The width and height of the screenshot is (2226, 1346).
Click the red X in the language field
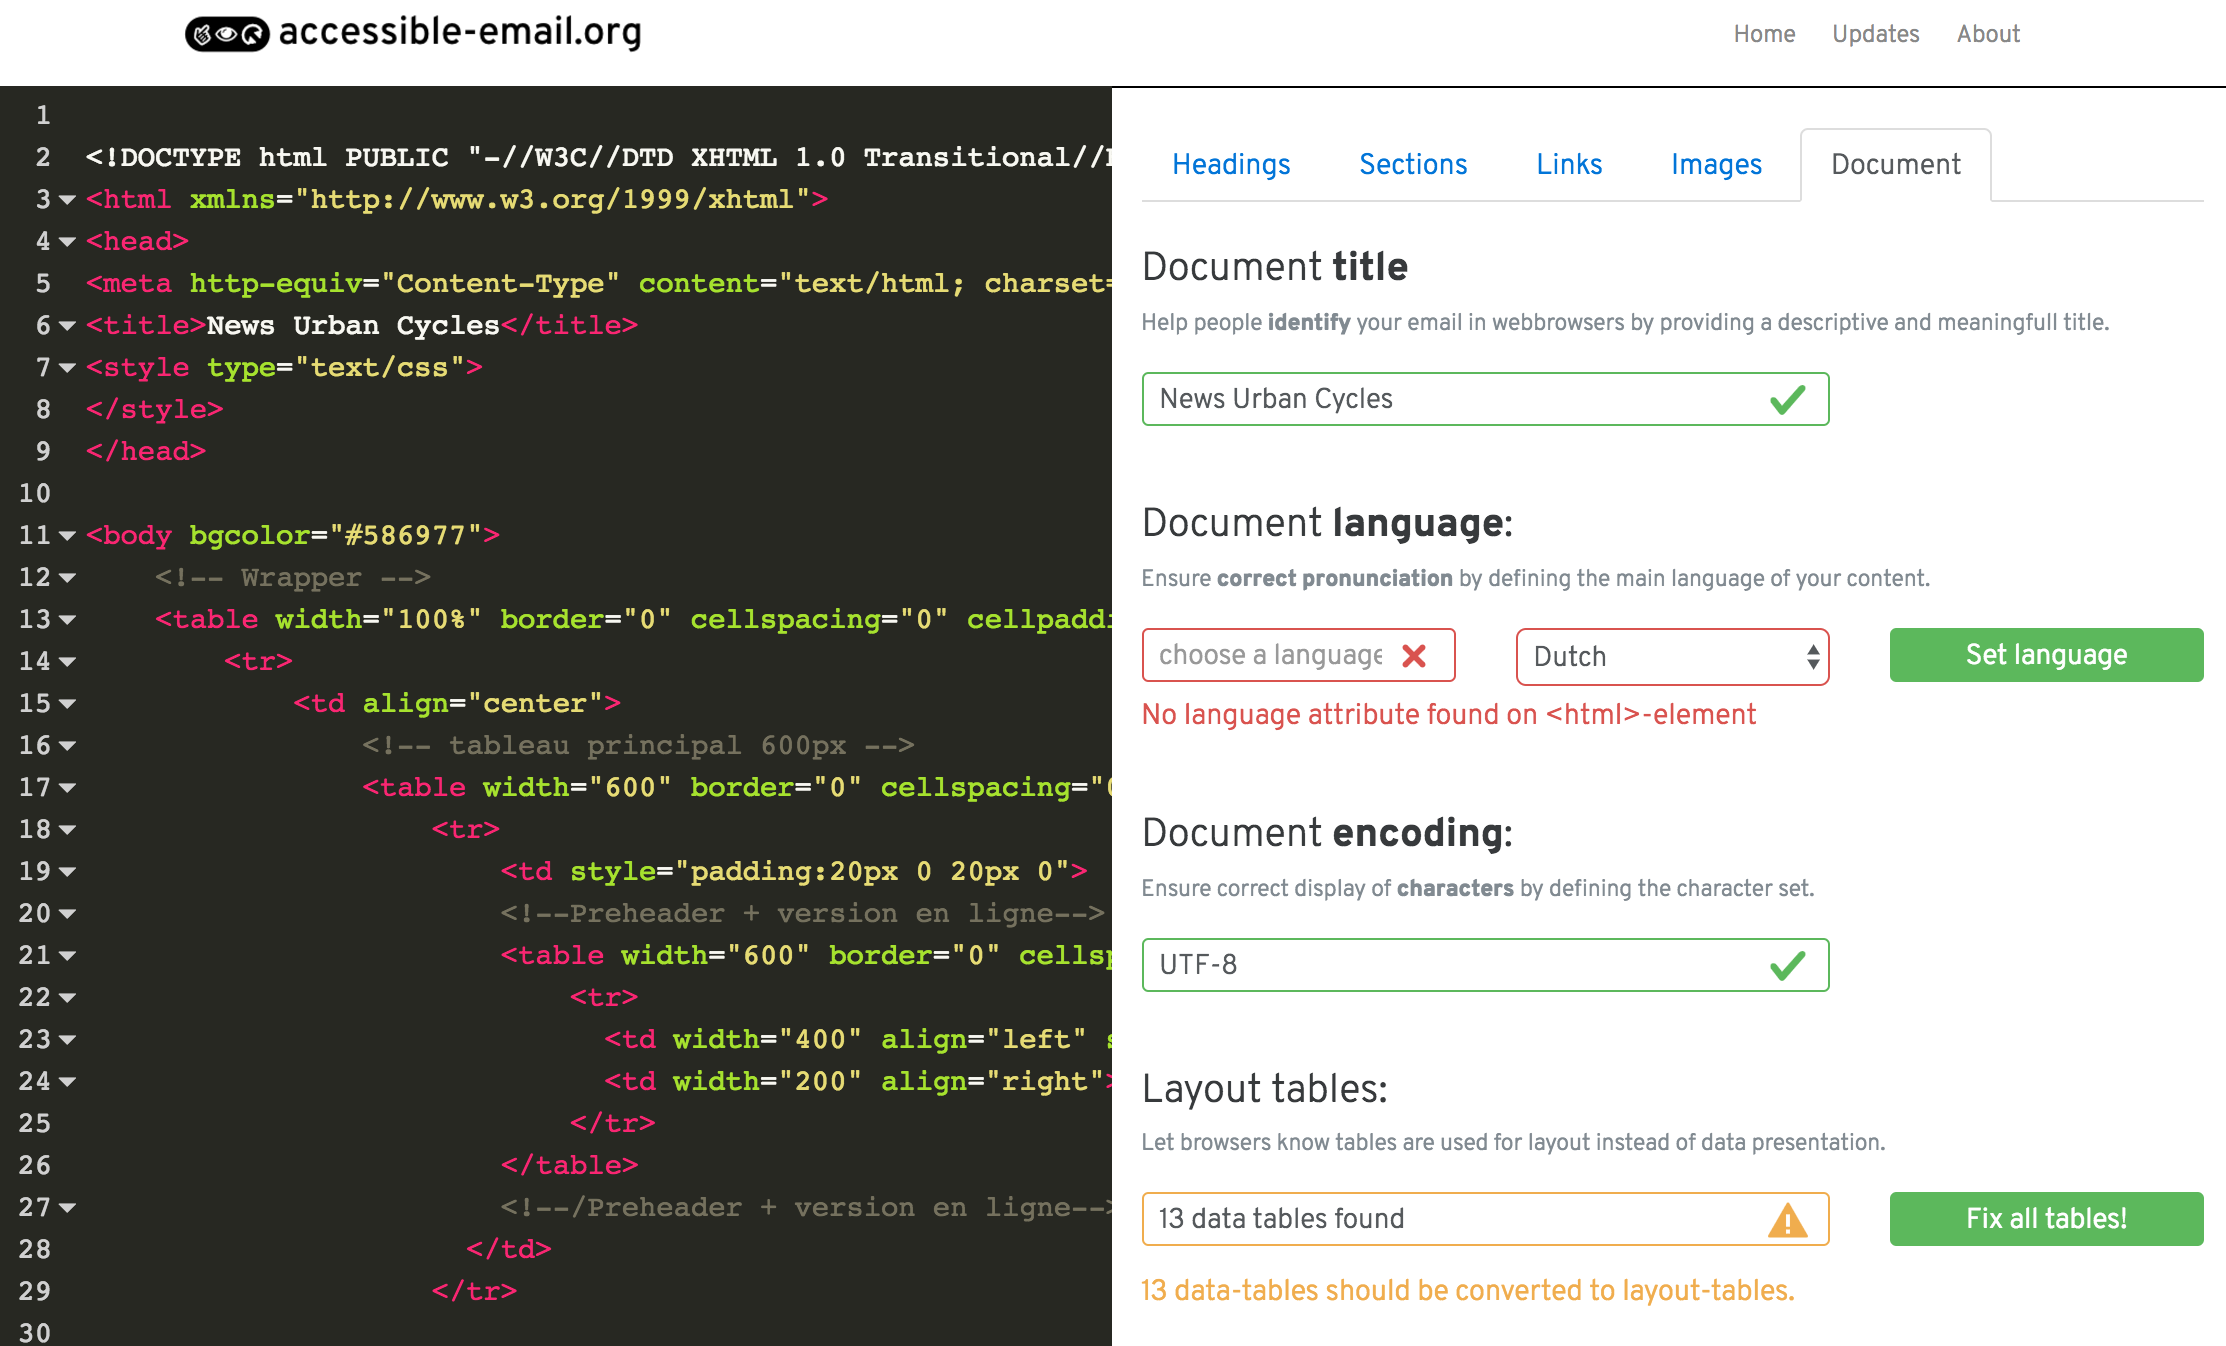coord(1413,656)
